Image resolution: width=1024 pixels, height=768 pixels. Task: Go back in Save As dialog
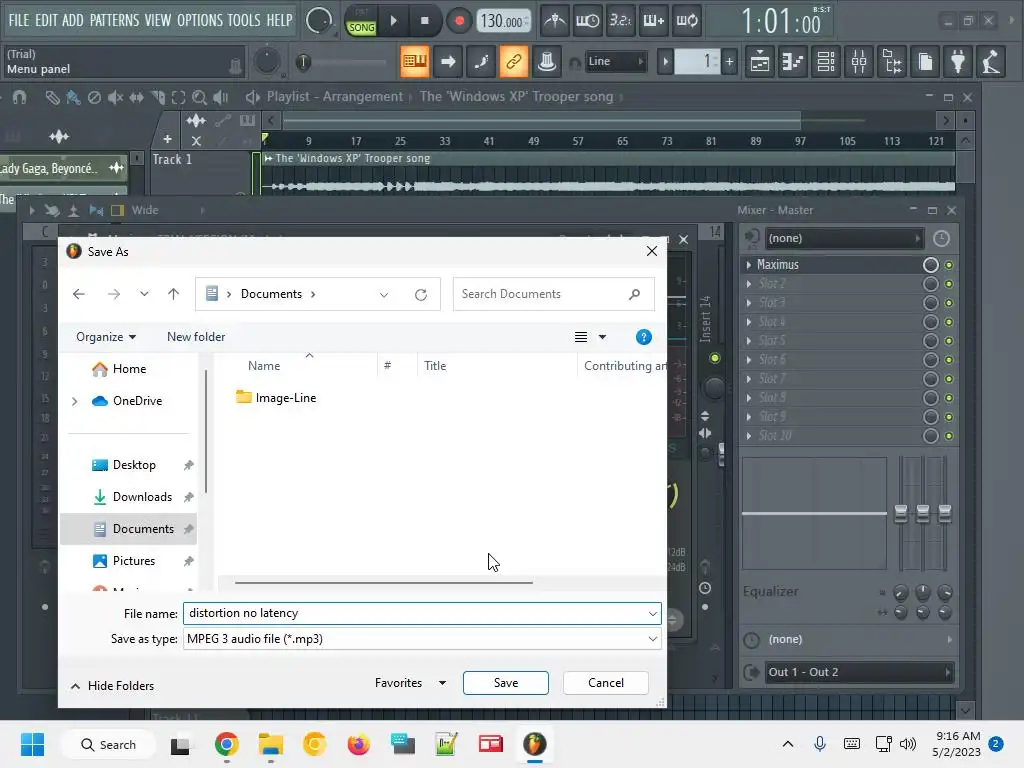pyautogui.click(x=79, y=294)
